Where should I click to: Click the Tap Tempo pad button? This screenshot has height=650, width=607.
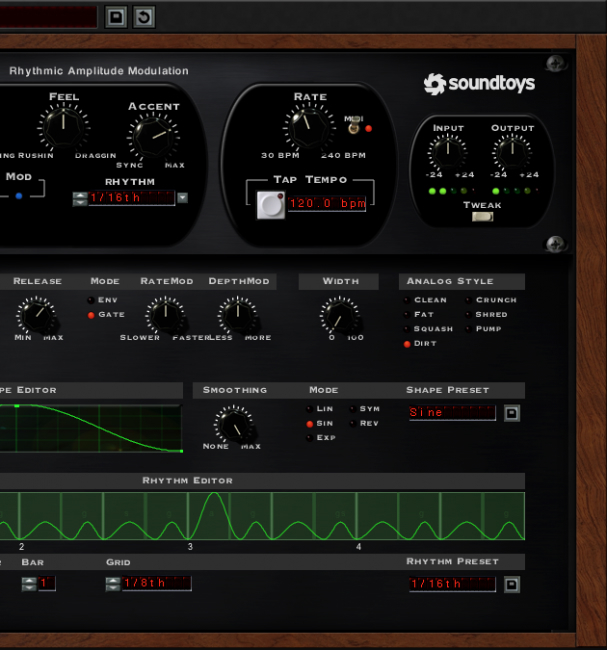[271, 205]
